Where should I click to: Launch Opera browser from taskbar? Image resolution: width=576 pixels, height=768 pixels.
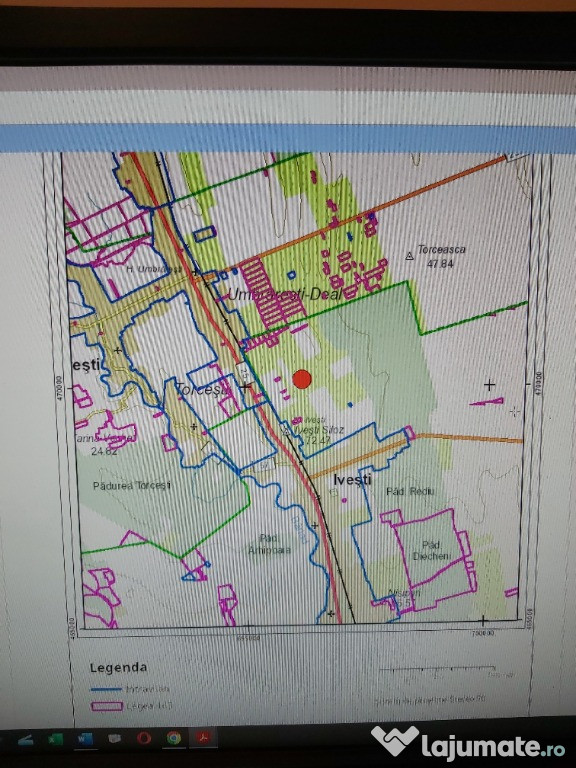pyautogui.click(x=144, y=738)
